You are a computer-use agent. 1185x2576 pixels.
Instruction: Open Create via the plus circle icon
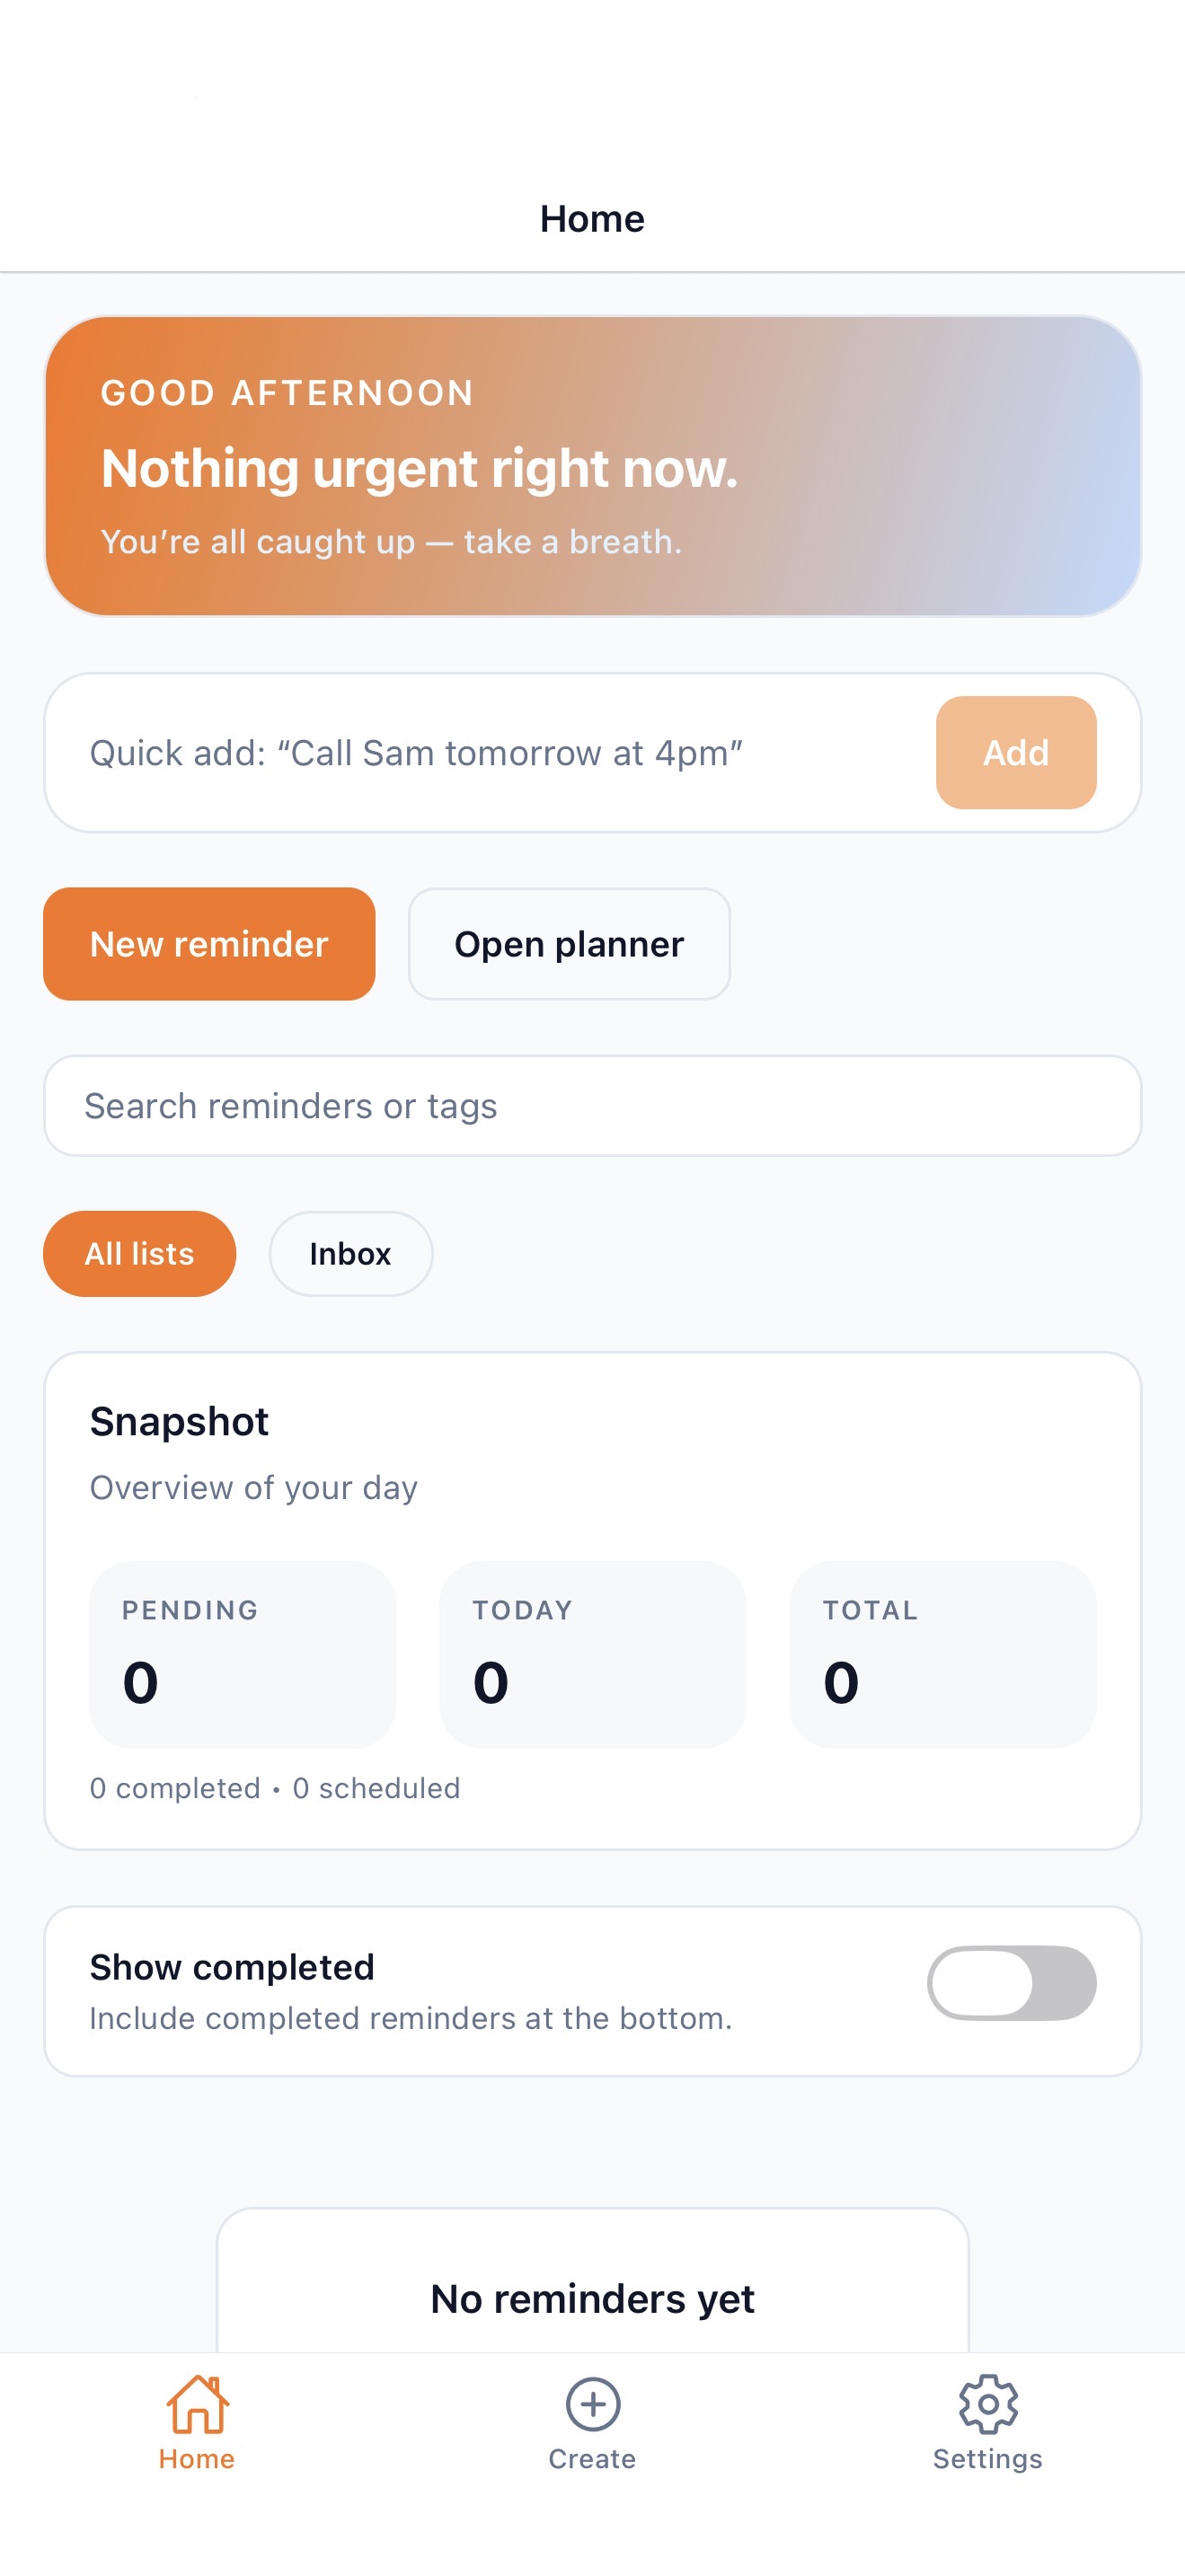[x=592, y=2405]
